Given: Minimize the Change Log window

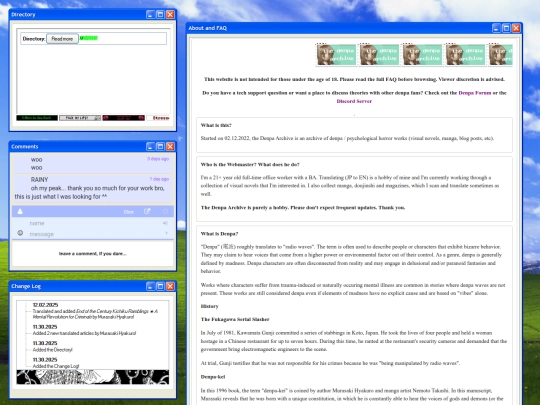Looking at the screenshot, I should pyautogui.click(x=150, y=286).
